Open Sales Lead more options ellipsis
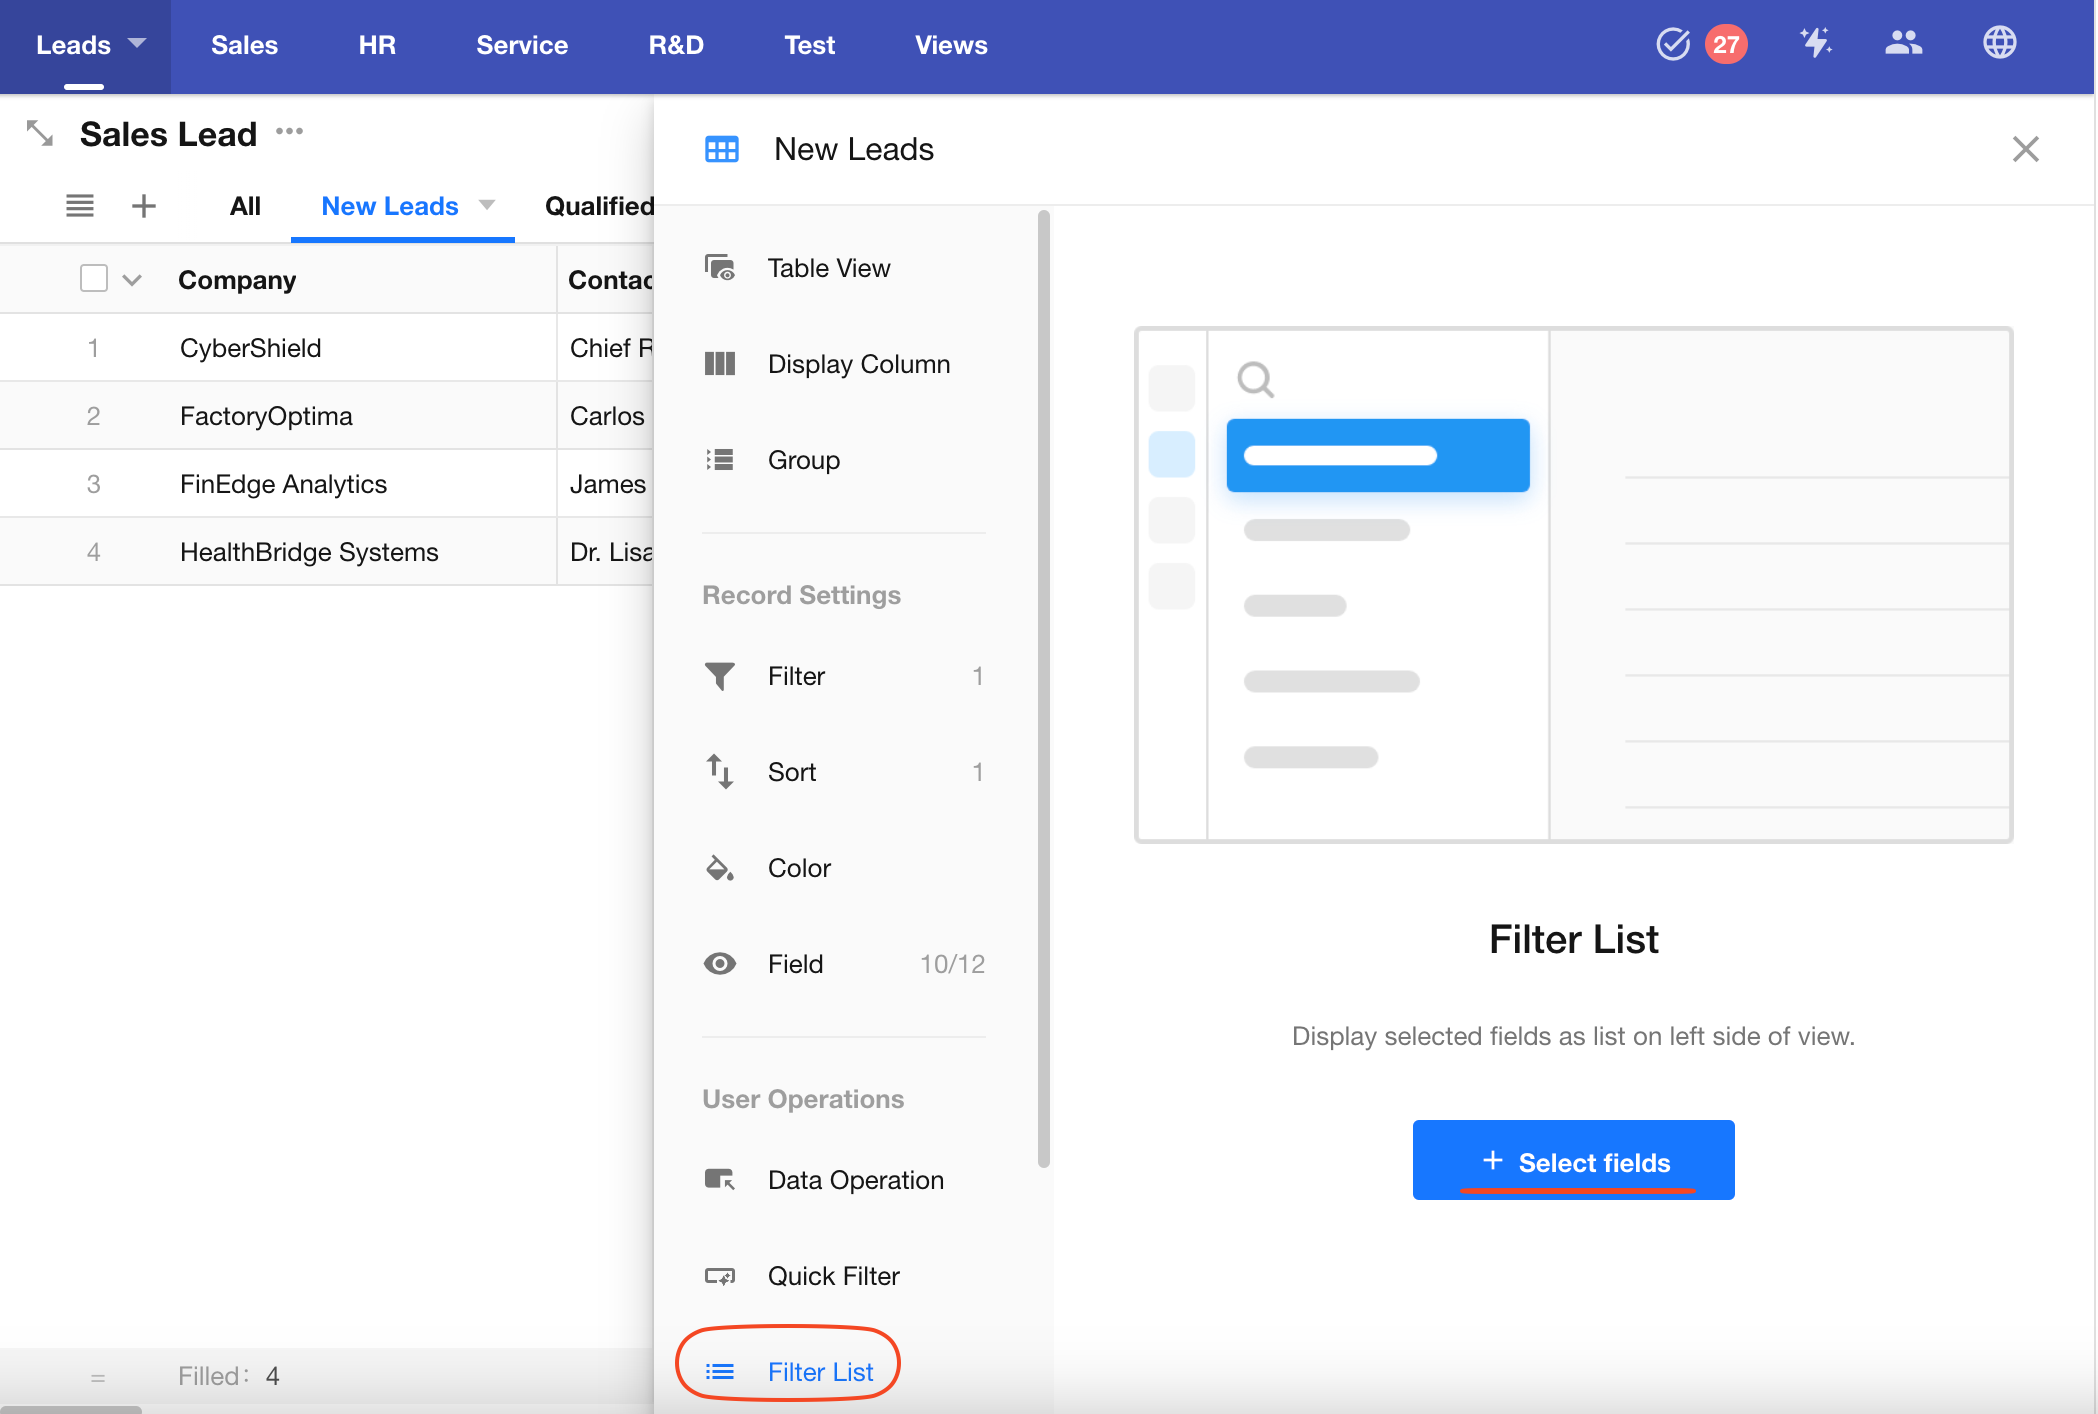This screenshot has height=1414, width=2098. coord(289,131)
